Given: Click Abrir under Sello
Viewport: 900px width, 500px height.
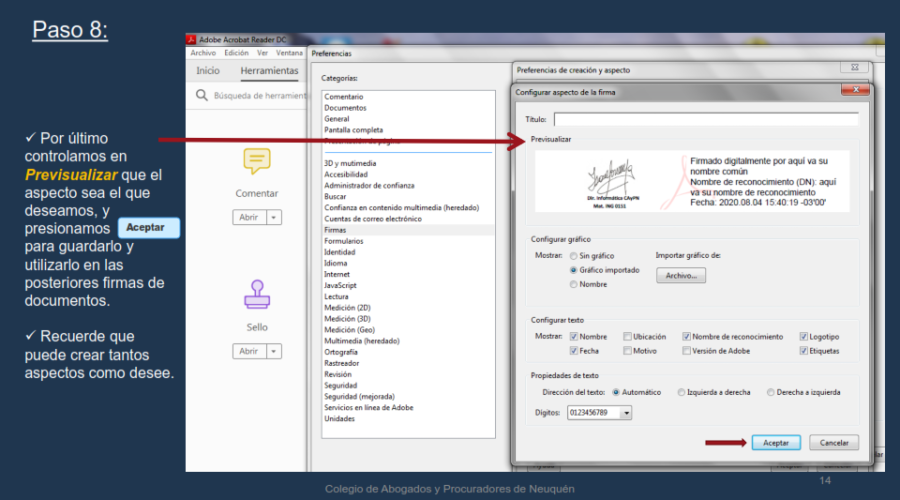Looking at the screenshot, I should (x=249, y=351).
